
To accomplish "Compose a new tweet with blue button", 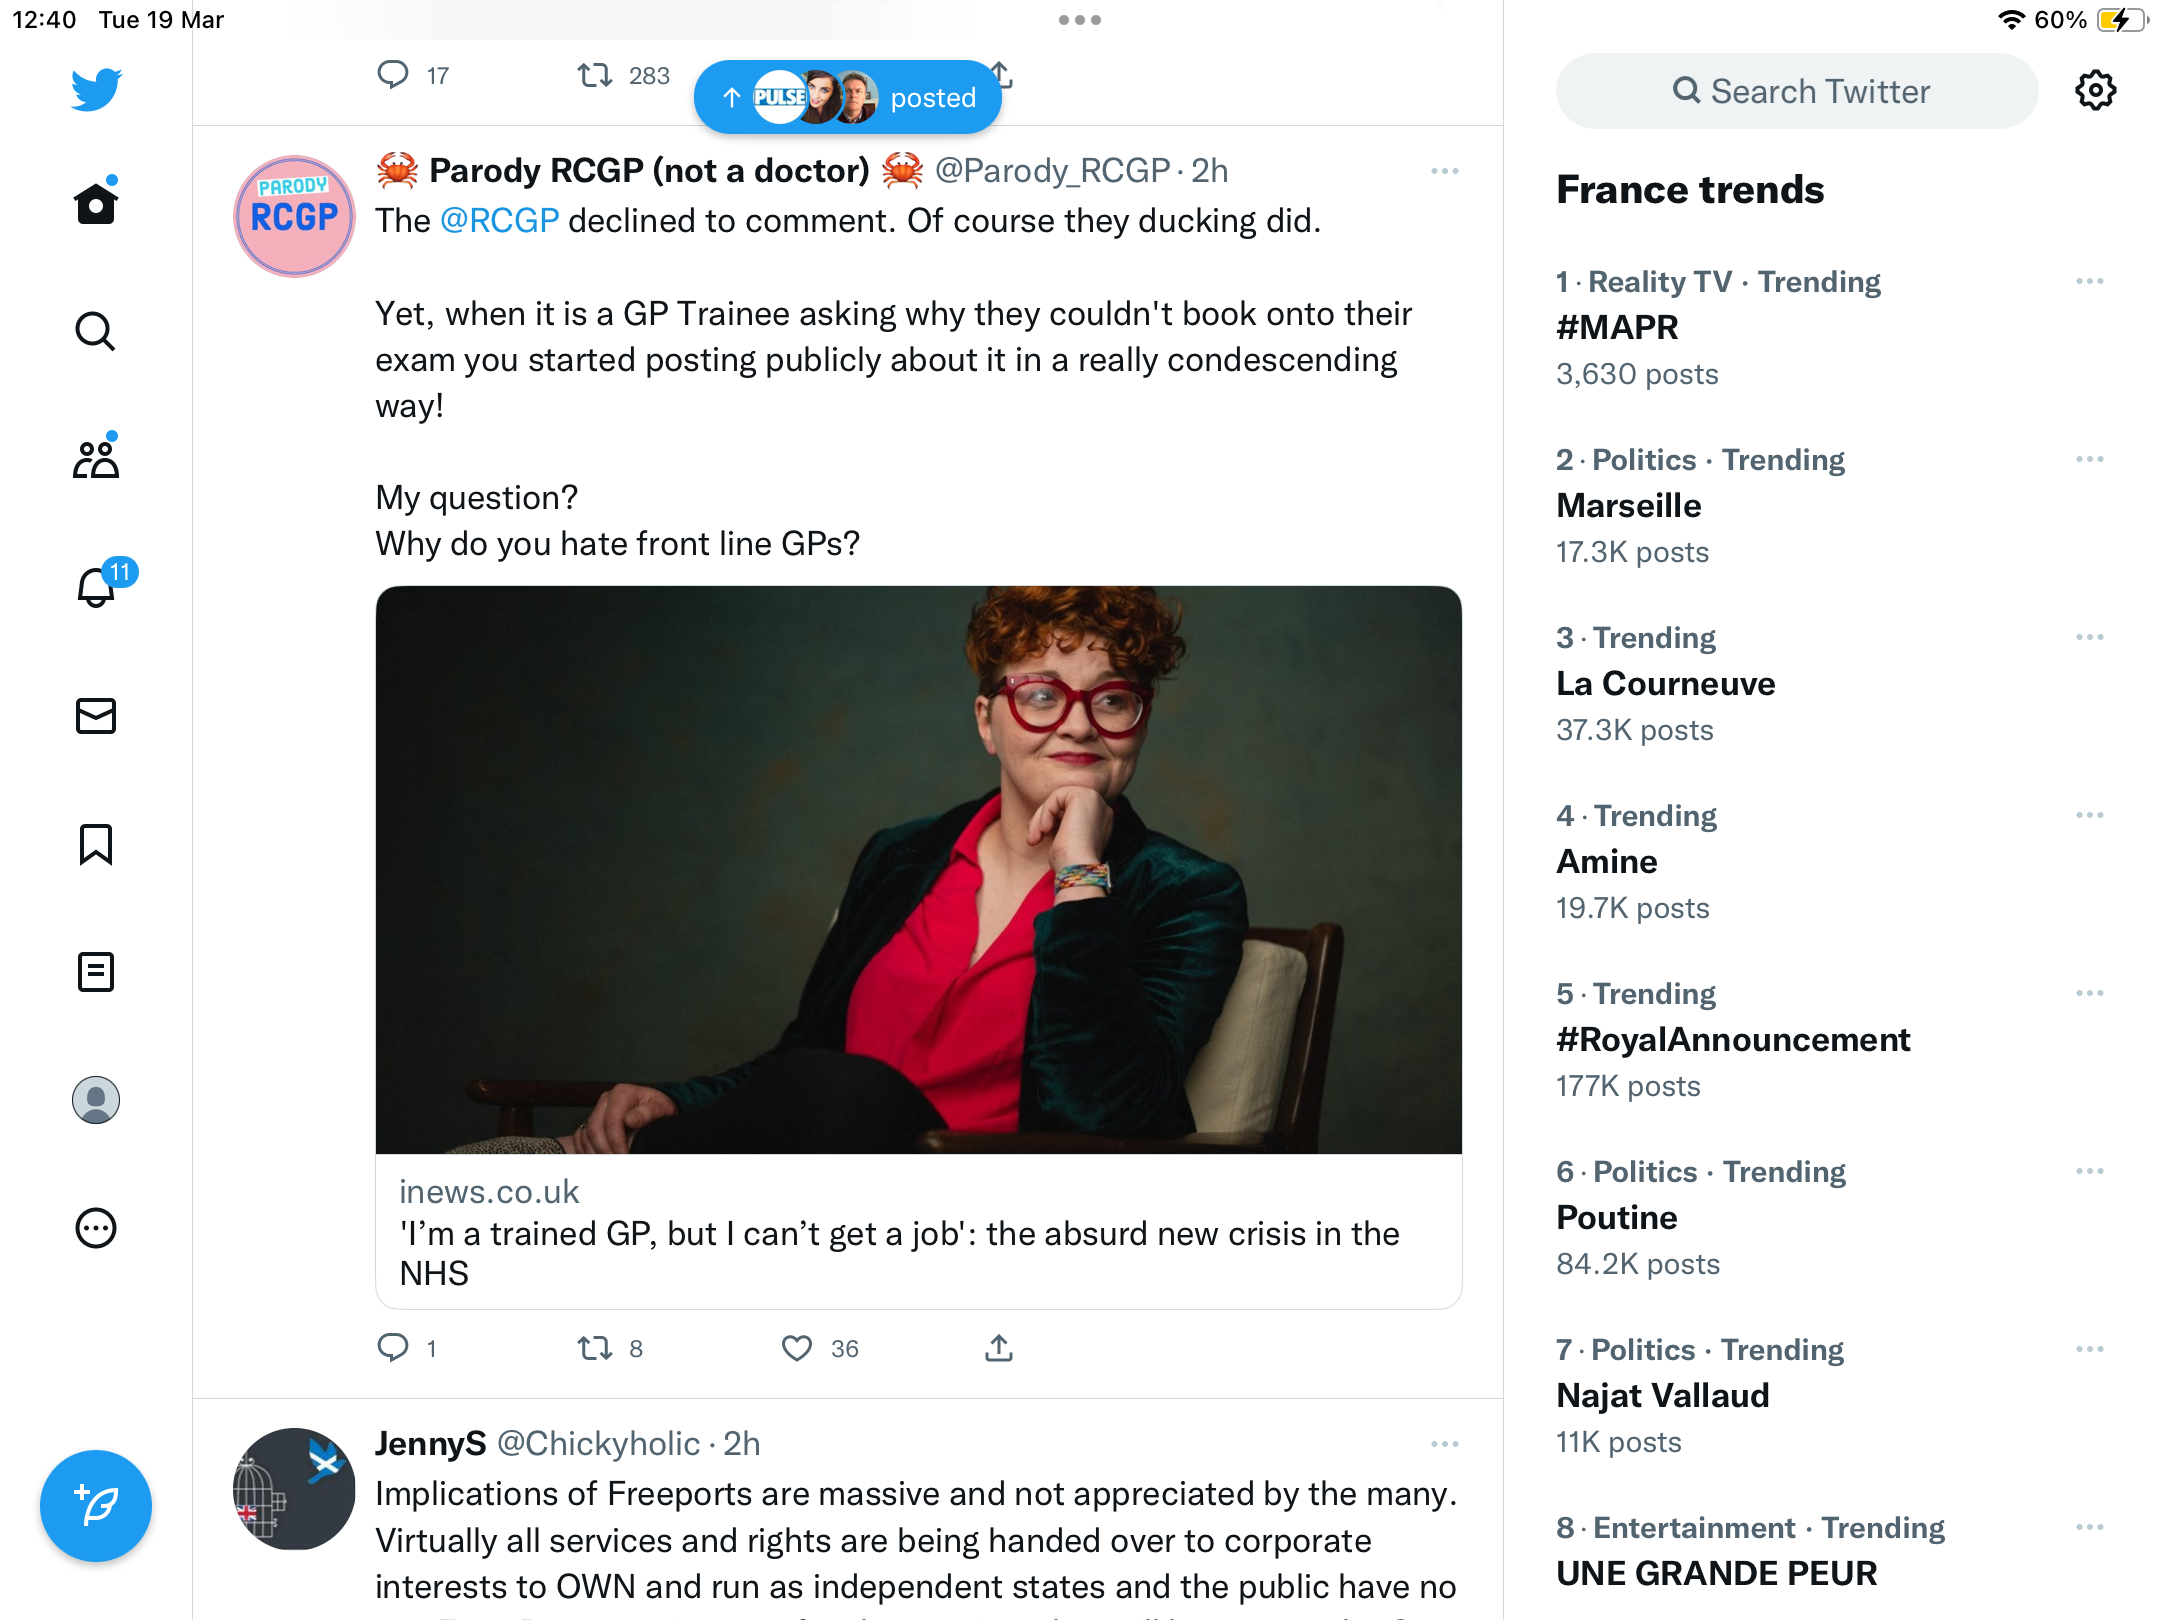I will pyautogui.click(x=96, y=1505).
